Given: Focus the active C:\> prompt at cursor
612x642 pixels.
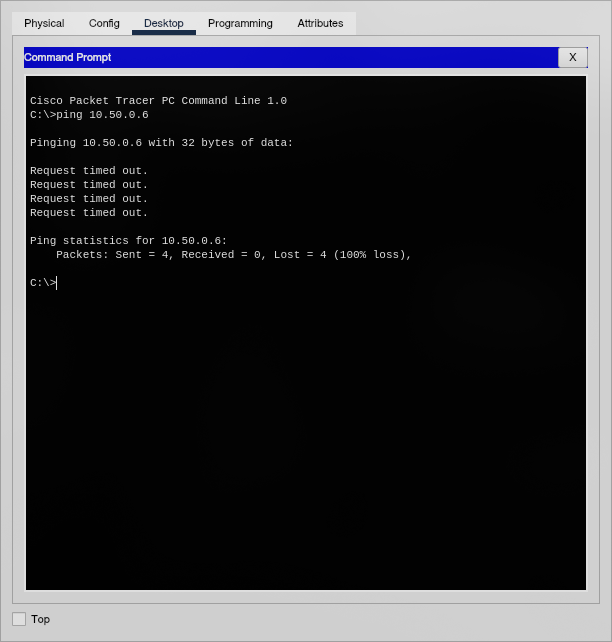Looking at the screenshot, I should (57, 283).
